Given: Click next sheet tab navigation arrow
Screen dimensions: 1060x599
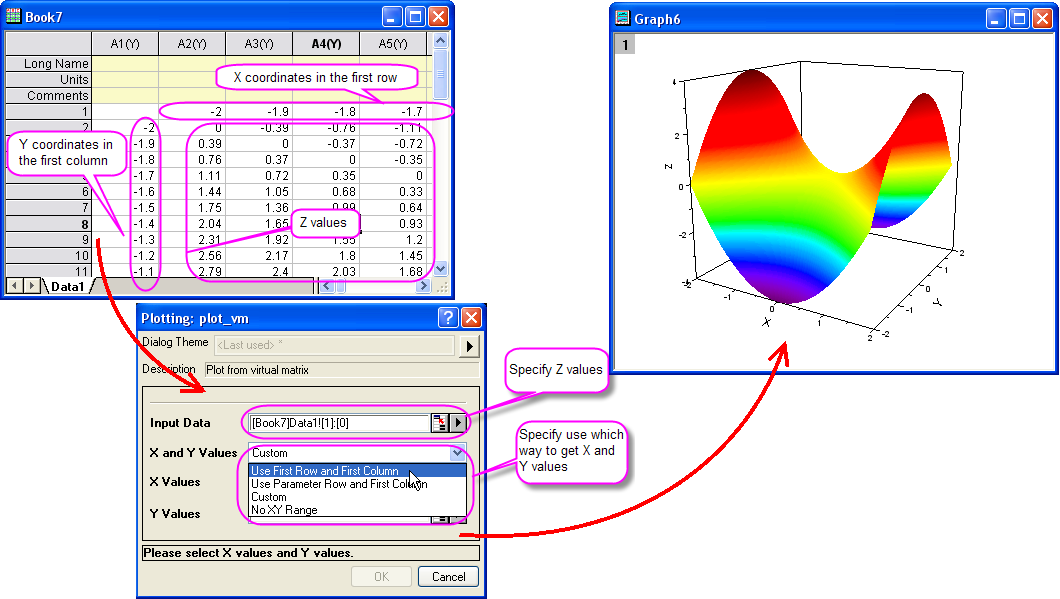Looking at the screenshot, I should 31,287.
